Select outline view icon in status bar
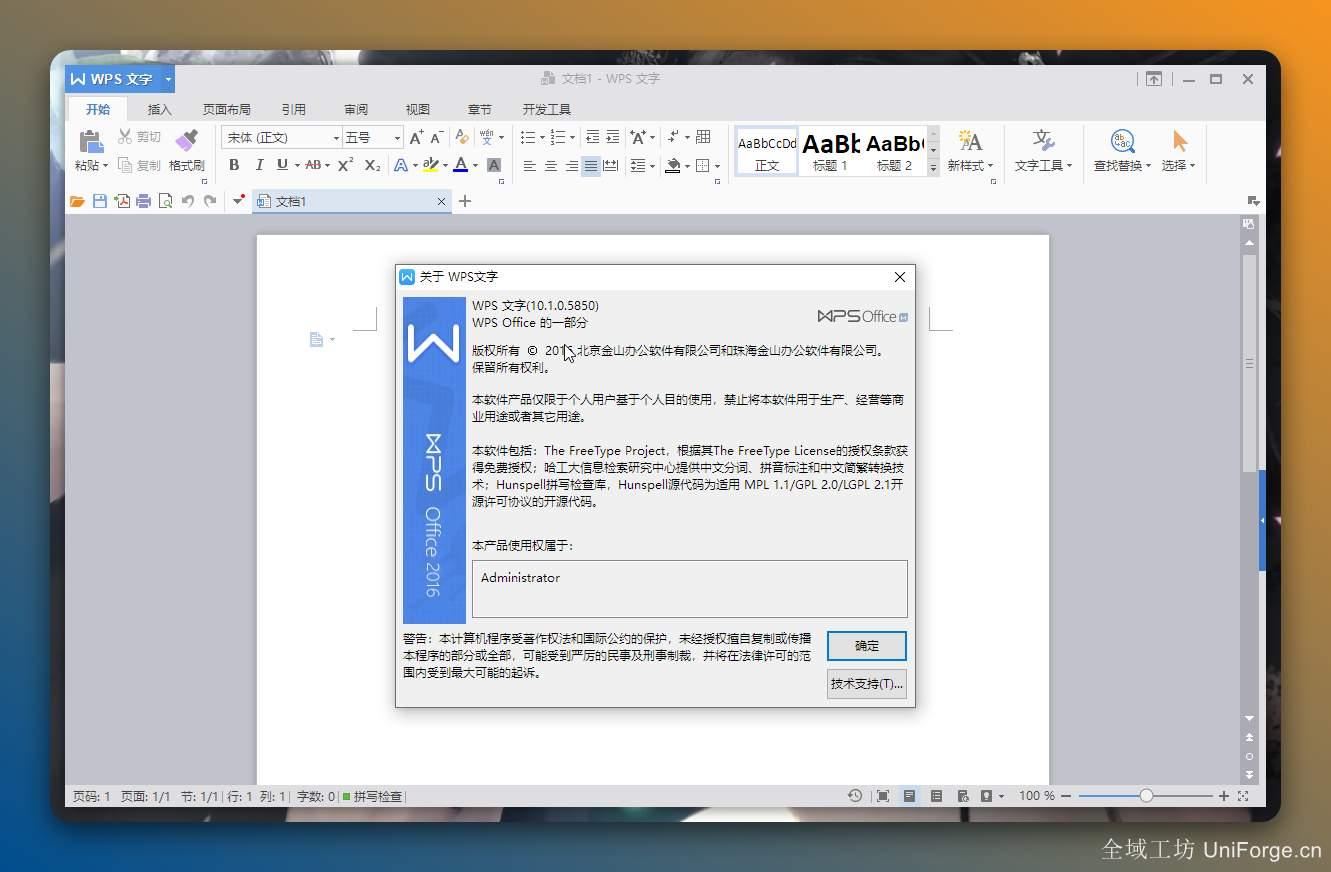This screenshot has height=872, width=1331. pyautogui.click(x=936, y=796)
